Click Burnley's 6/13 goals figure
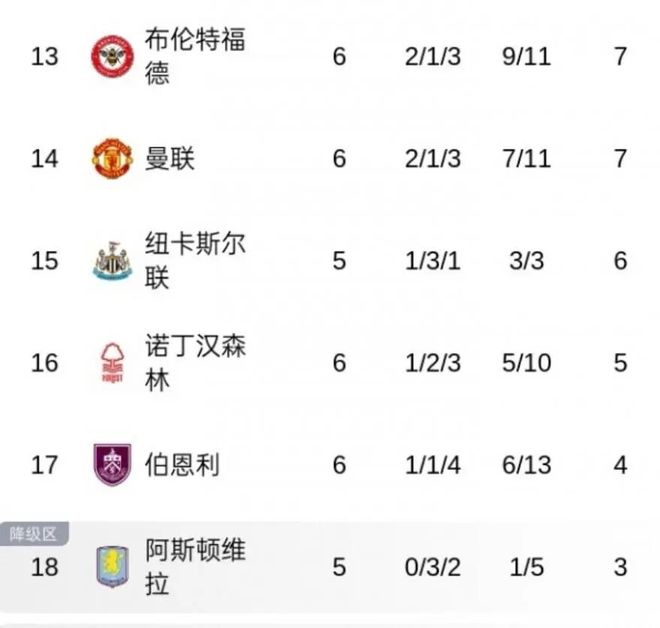 pos(527,465)
